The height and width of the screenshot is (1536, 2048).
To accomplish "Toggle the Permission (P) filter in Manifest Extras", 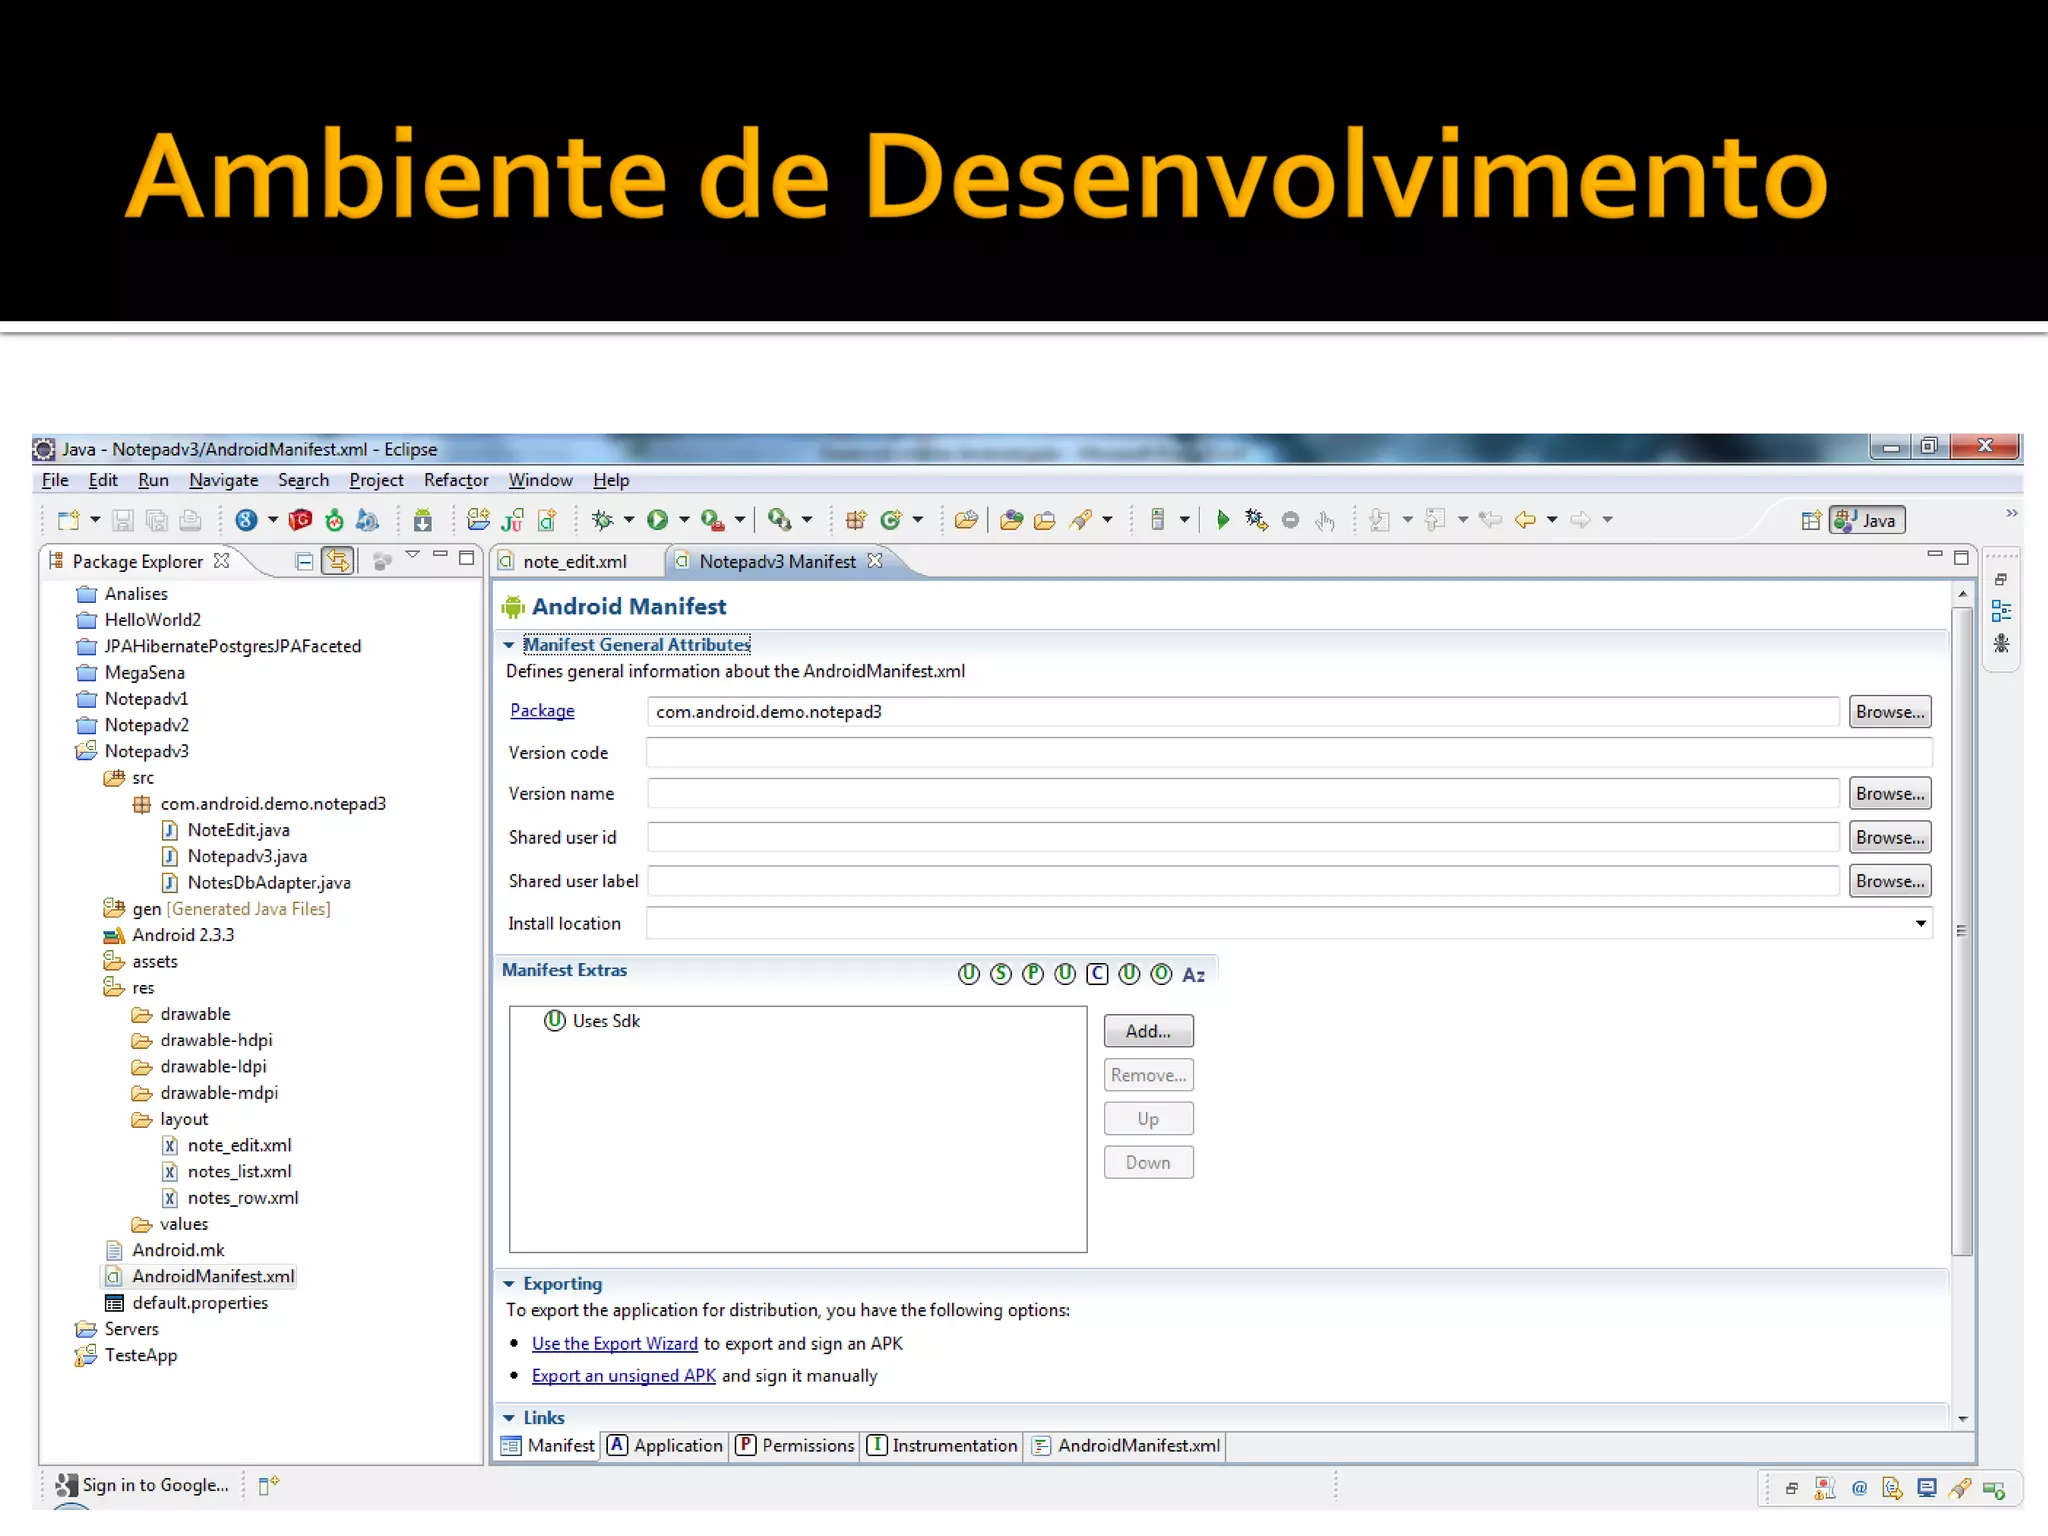I will 1033,975.
